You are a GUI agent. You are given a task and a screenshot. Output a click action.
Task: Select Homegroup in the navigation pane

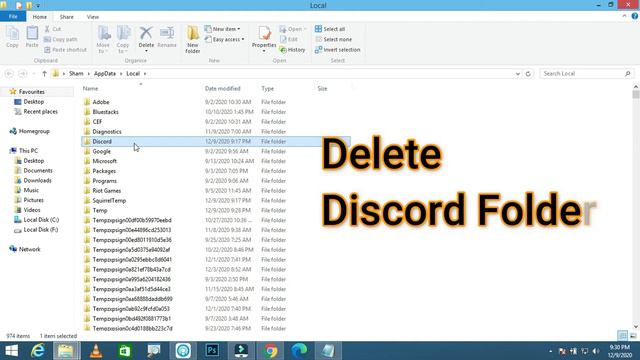click(x=34, y=131)
